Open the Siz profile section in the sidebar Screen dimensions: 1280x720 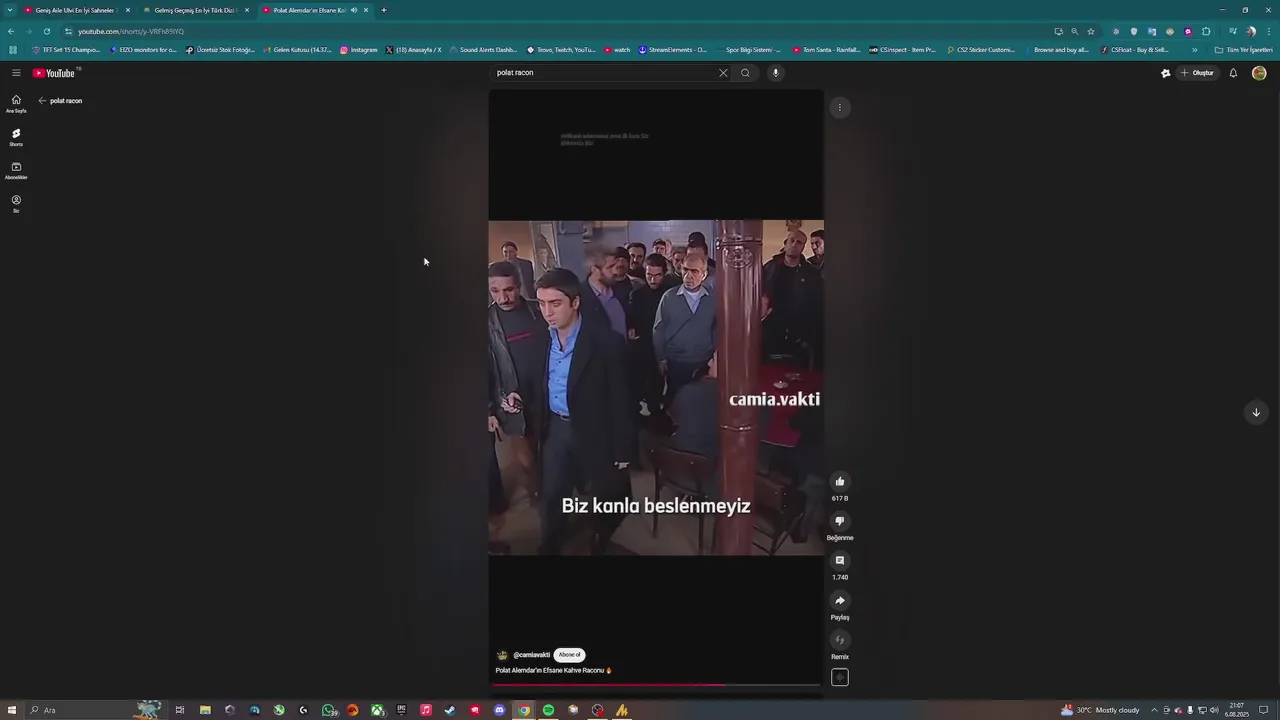pyautogui.click(x=16, y=203)
